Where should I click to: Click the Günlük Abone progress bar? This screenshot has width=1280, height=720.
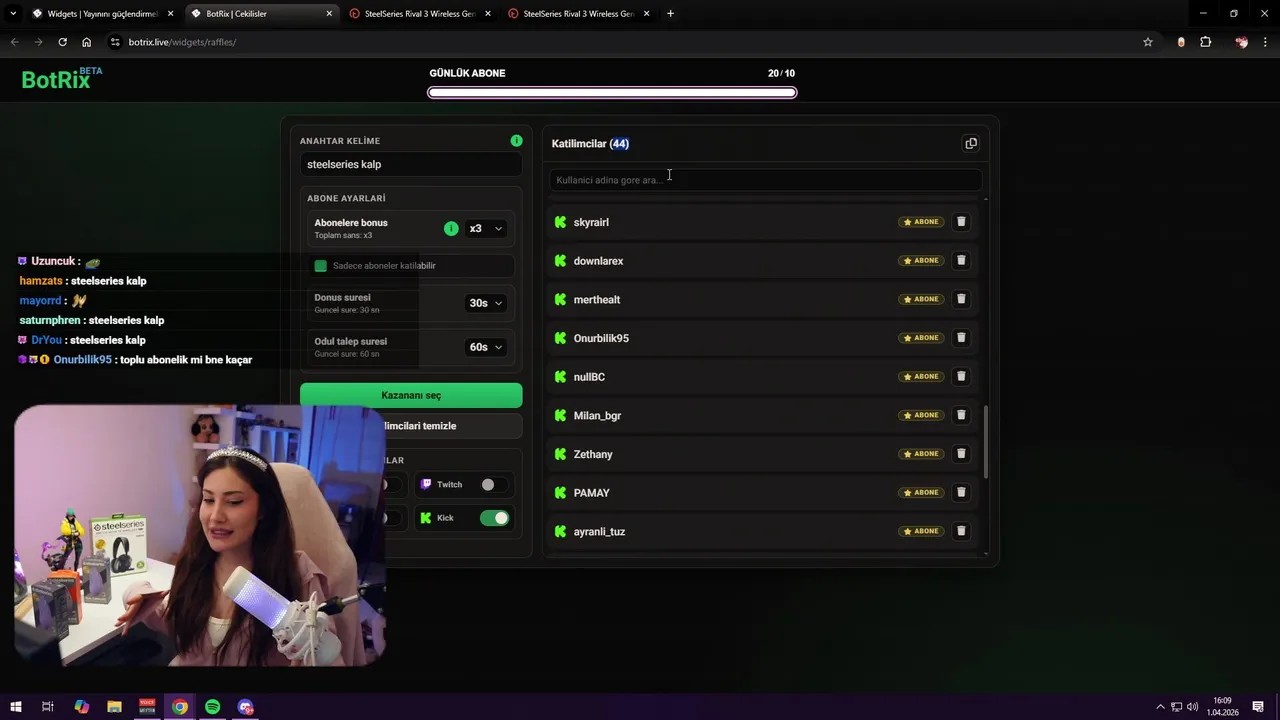[x=612, y=93]
